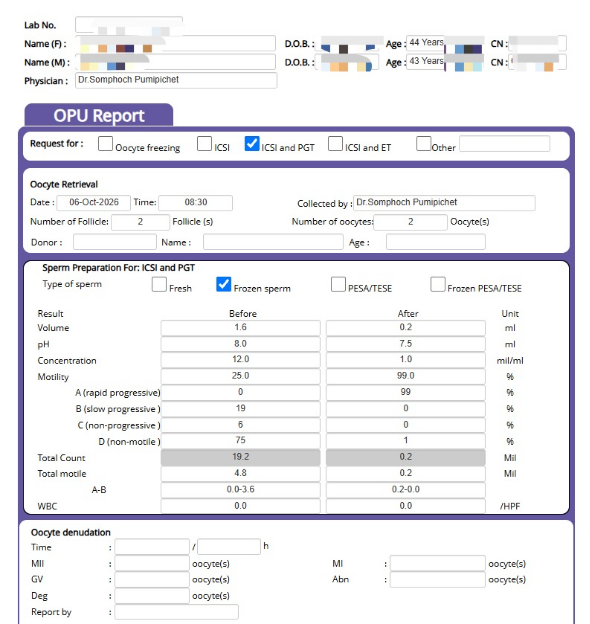590x624 pixels.
Task: Edit Total motile Before value 4.8
Action: pyautogui.click(x=240, y=474)
